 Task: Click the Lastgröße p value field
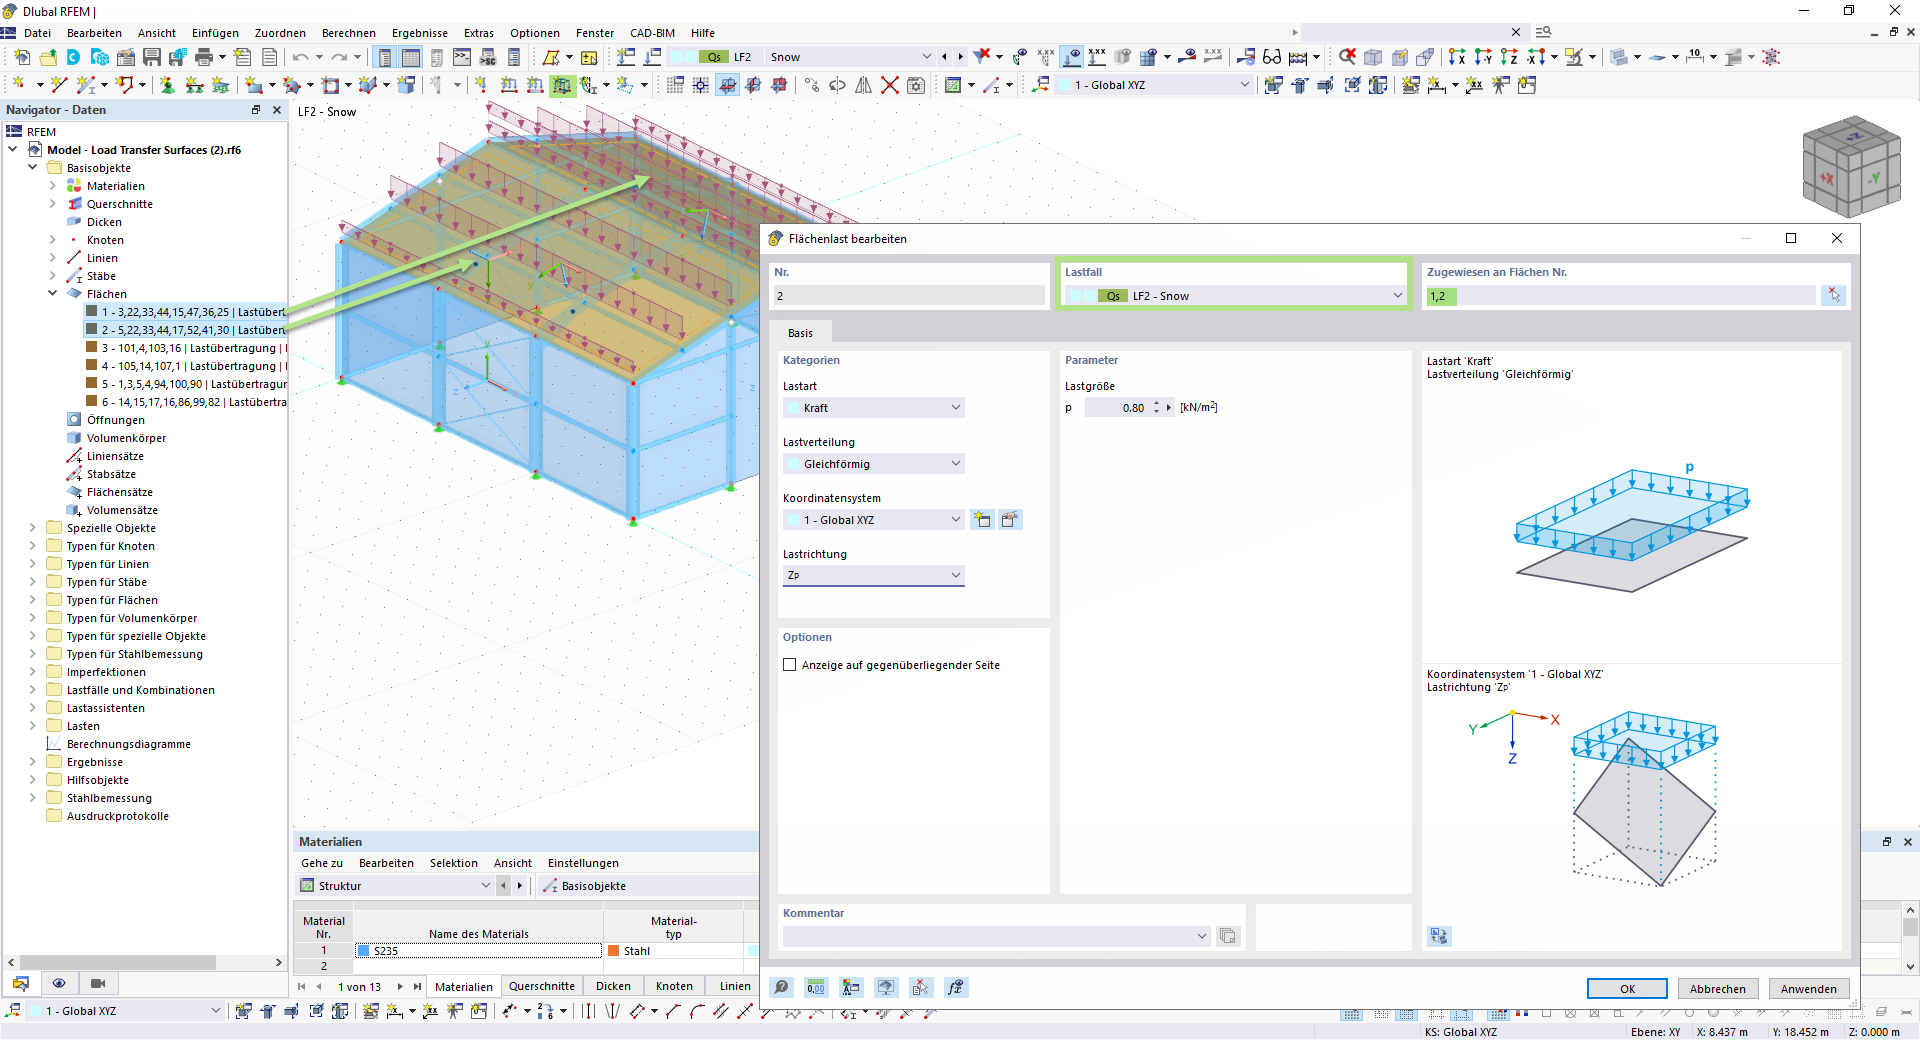[1117, 408]
